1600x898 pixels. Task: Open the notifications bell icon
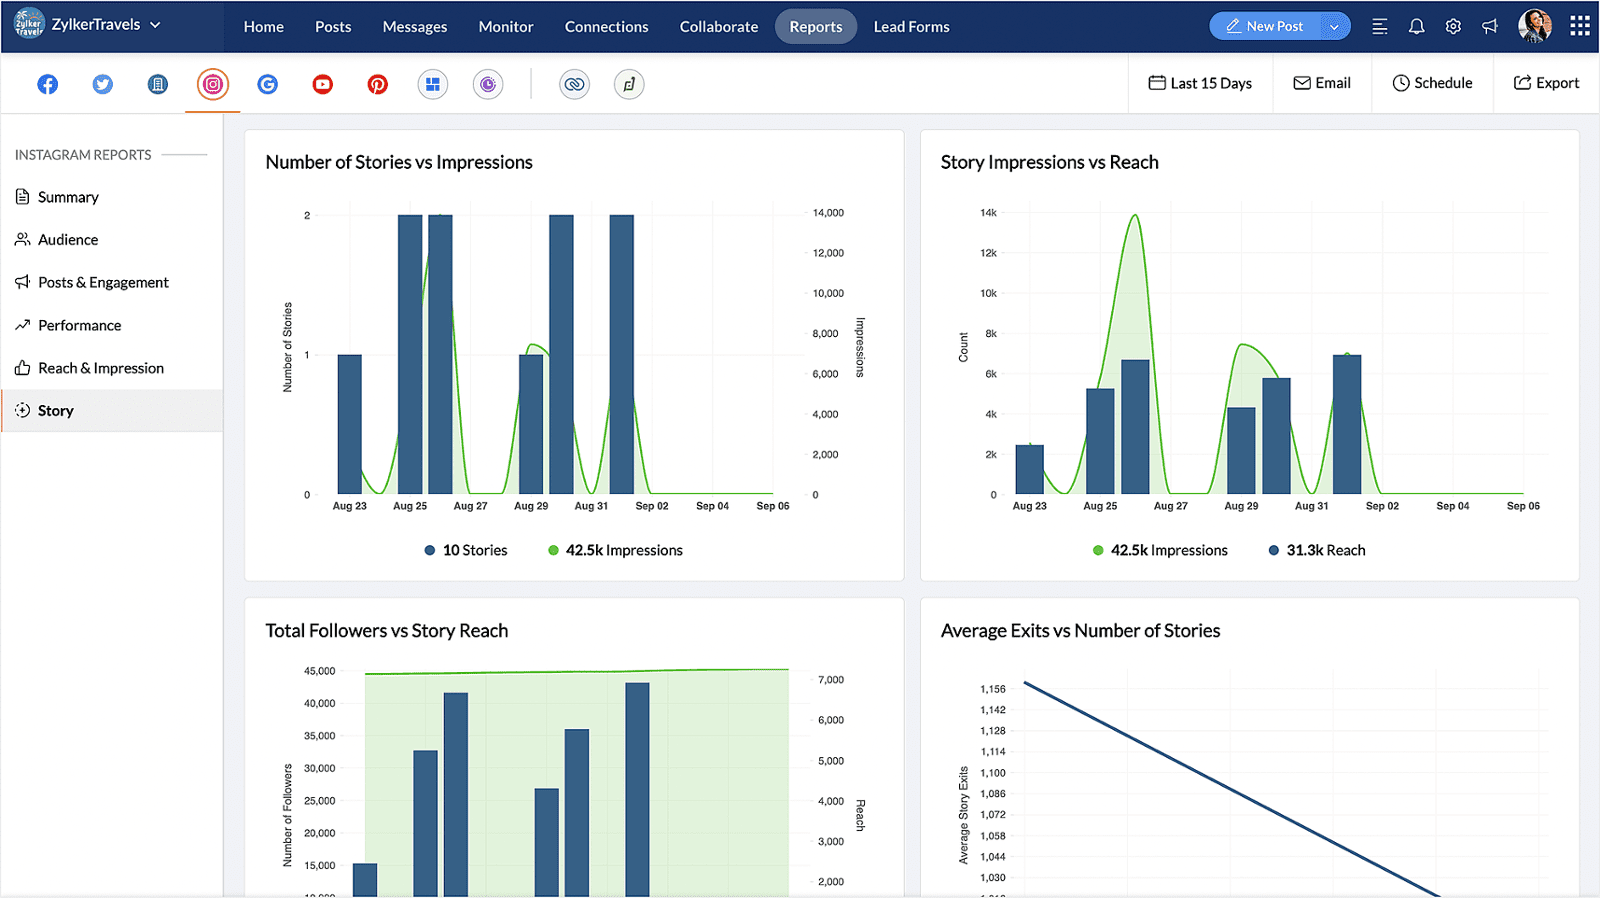pyautogui.click(x=1416, y=27)
